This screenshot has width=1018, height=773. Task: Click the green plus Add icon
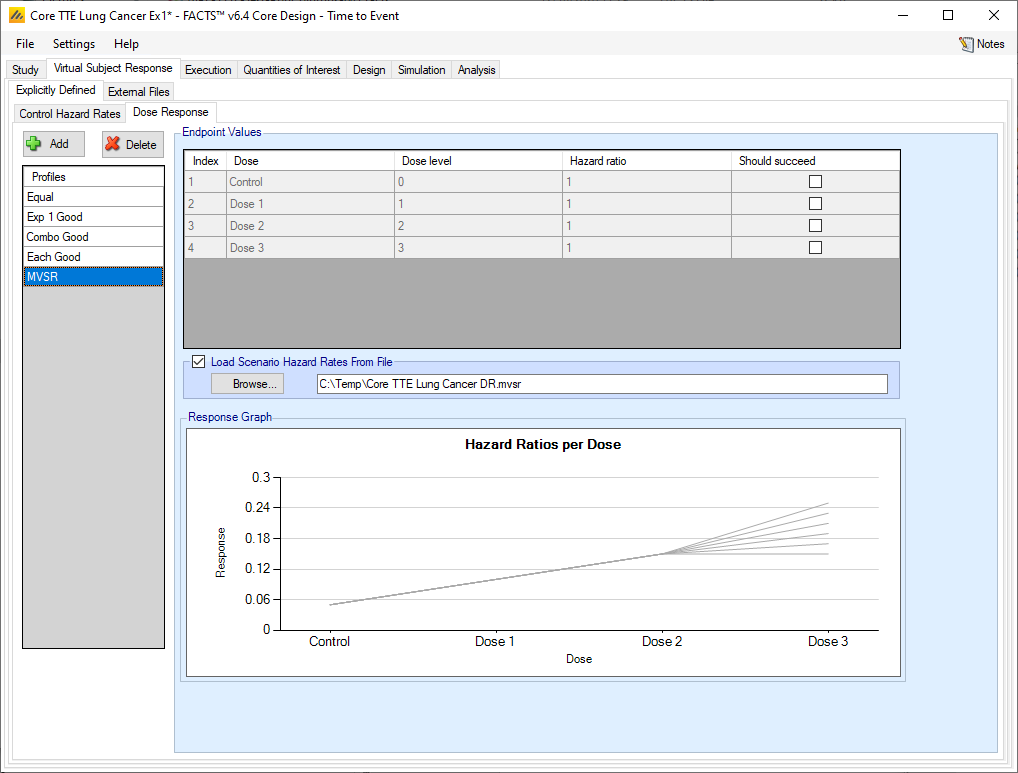[34, 144]
